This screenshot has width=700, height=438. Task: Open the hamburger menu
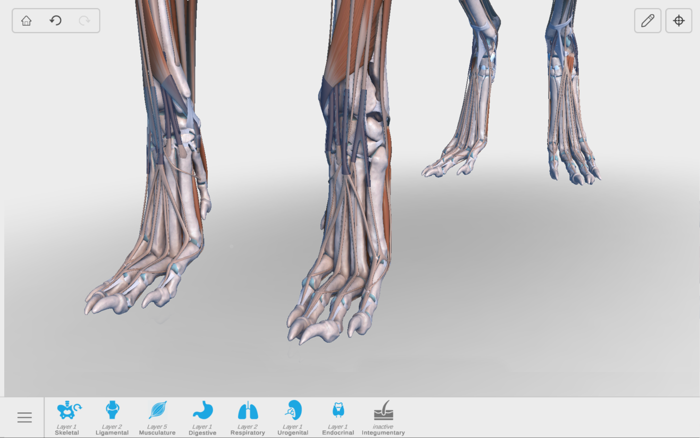click(x=25, y=417)
